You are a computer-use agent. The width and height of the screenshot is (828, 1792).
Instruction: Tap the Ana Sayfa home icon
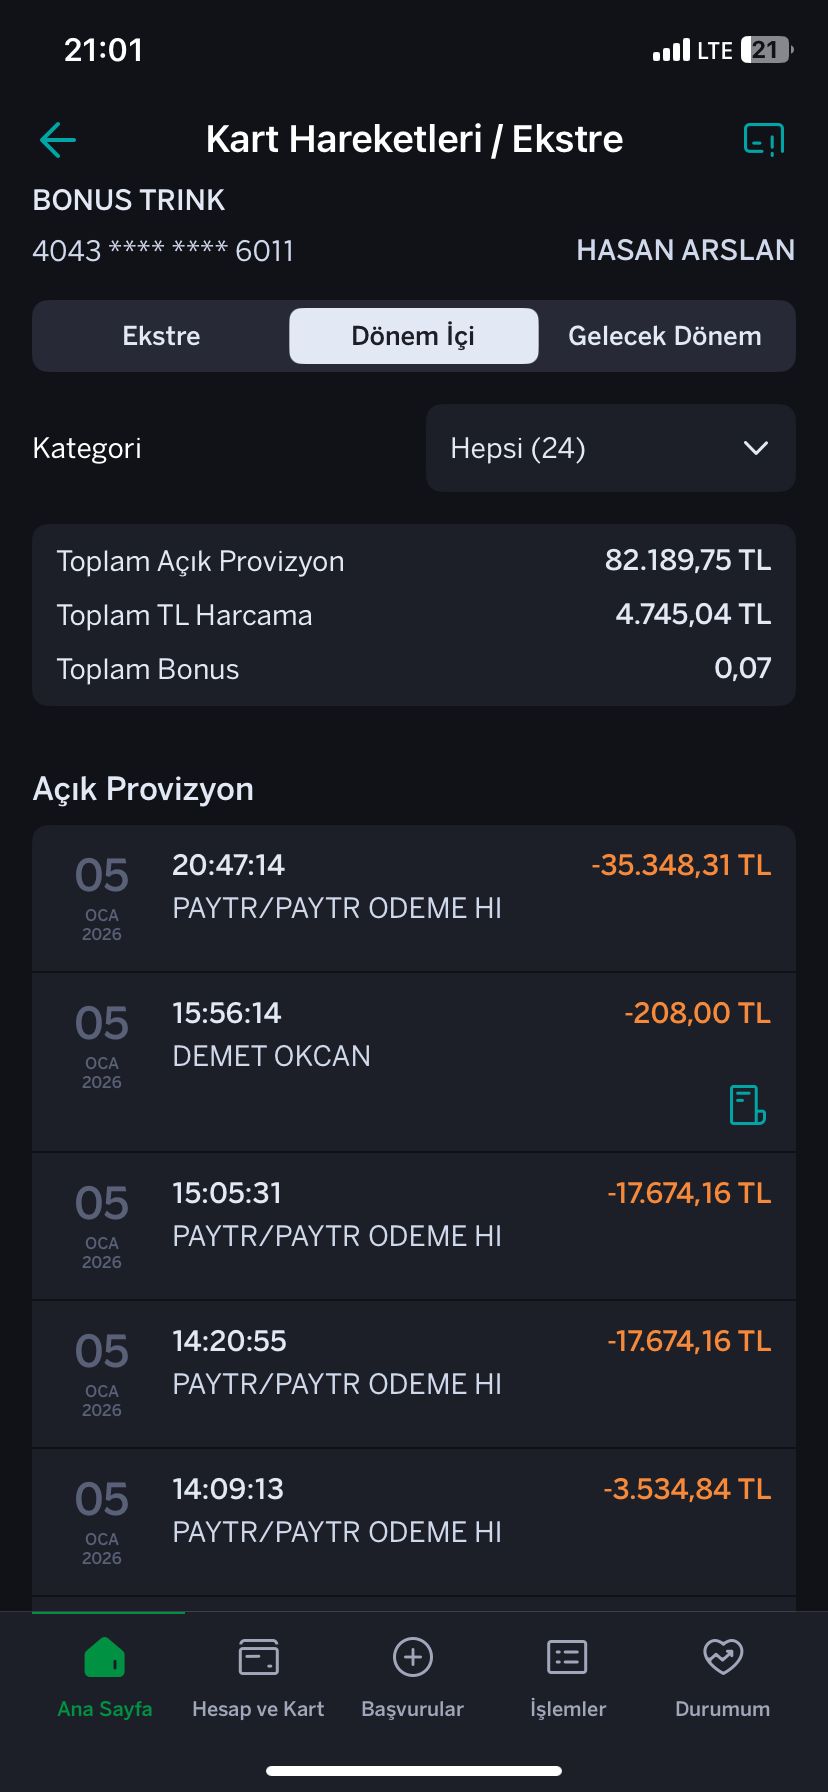105,1657
